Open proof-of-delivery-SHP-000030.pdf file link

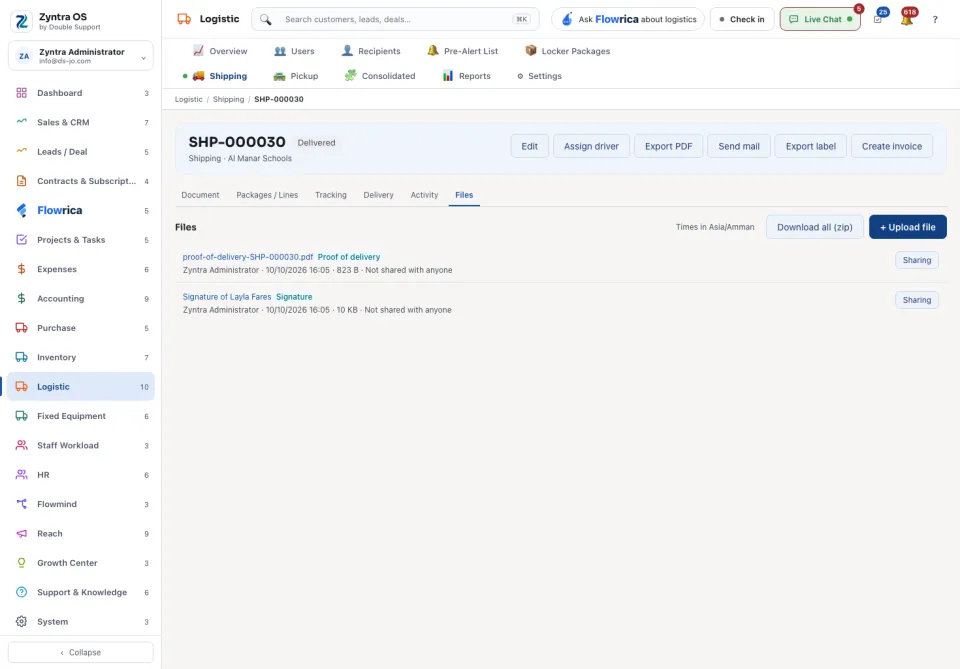pyautogui.click(x=247, y=257)
